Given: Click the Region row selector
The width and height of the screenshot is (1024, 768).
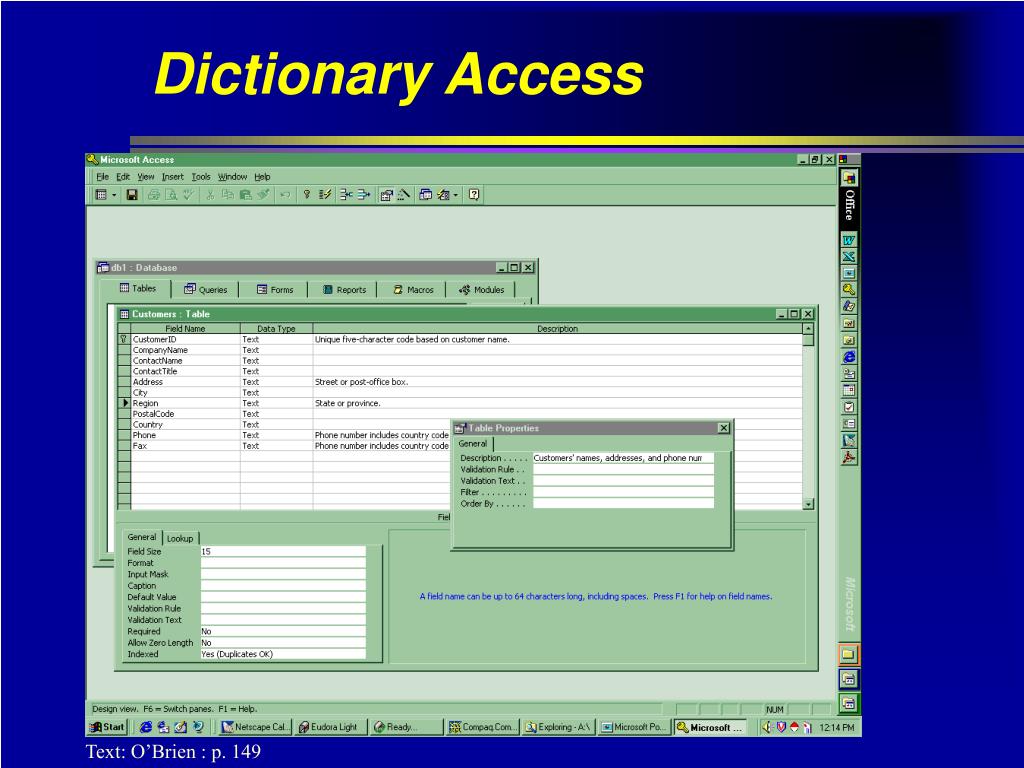Looking at the screenshot, I should click(x=124, y=404).
